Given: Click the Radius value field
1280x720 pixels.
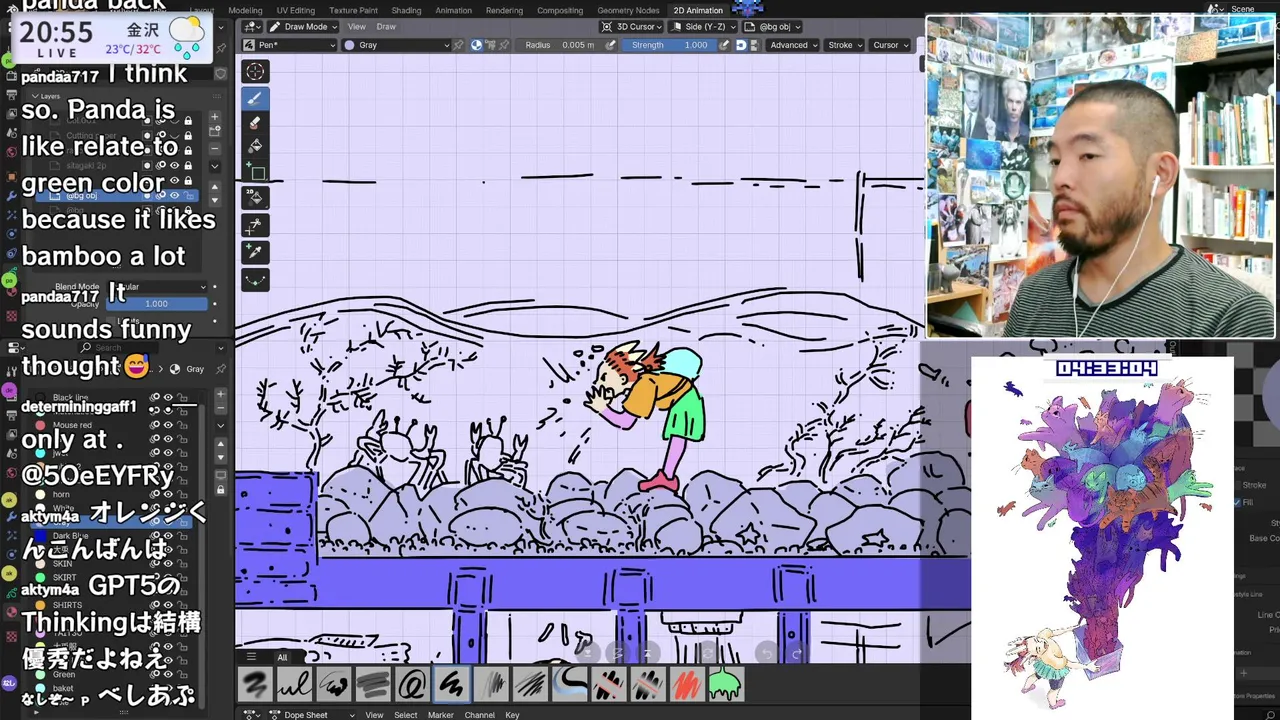Looking at the screenshot, I should point(560,45).
